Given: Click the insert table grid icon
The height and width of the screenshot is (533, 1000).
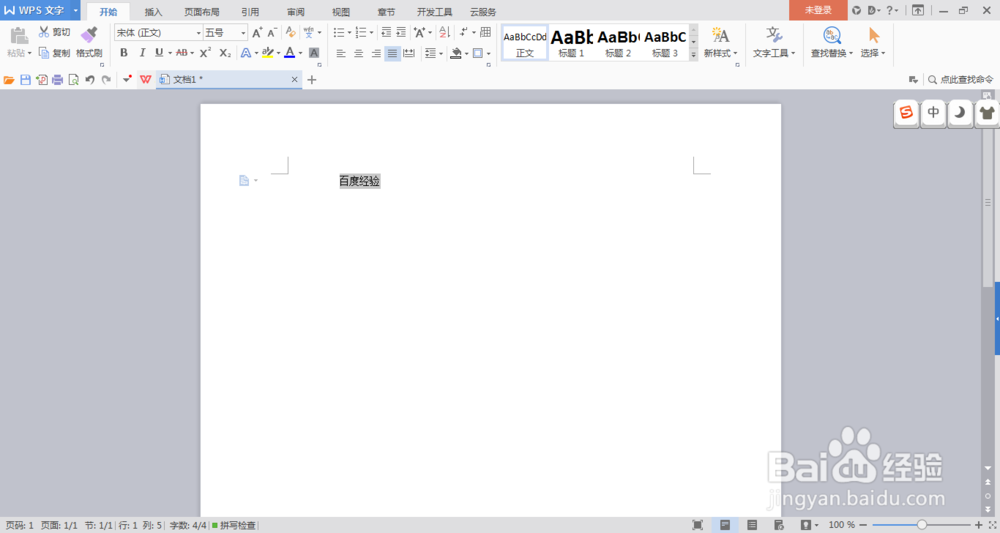Looking at the screenshot, I should 485,32.
